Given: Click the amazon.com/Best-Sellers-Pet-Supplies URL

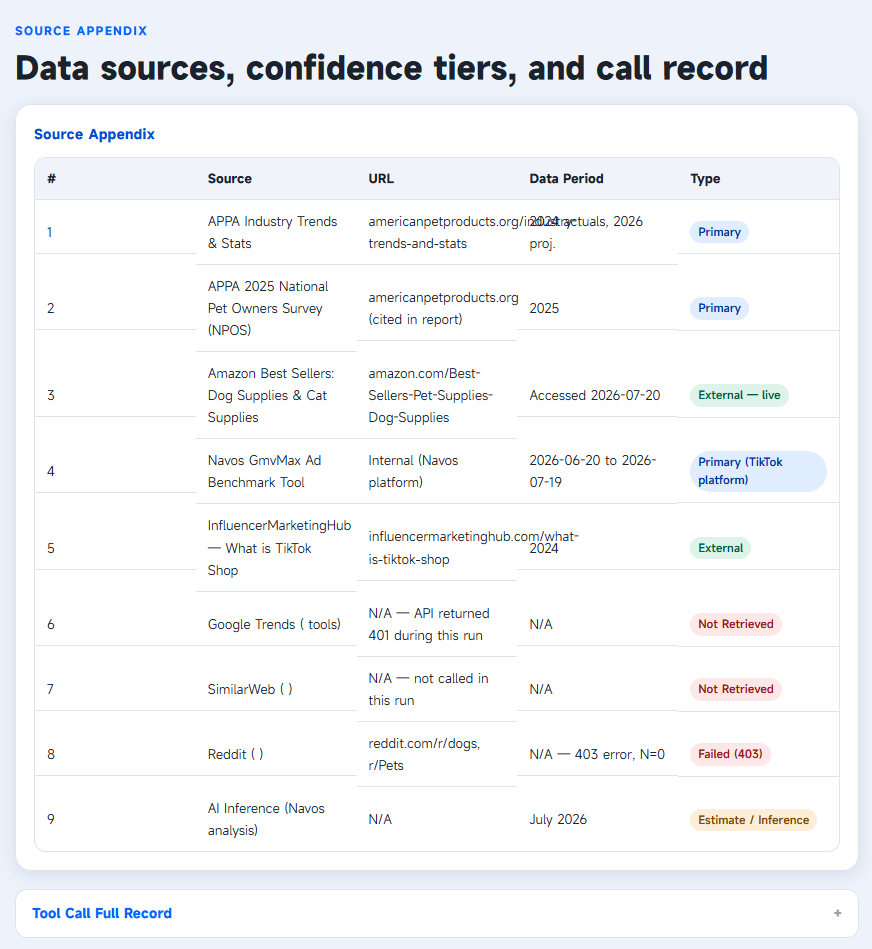Looking at the screenshot, I should 431,395.
